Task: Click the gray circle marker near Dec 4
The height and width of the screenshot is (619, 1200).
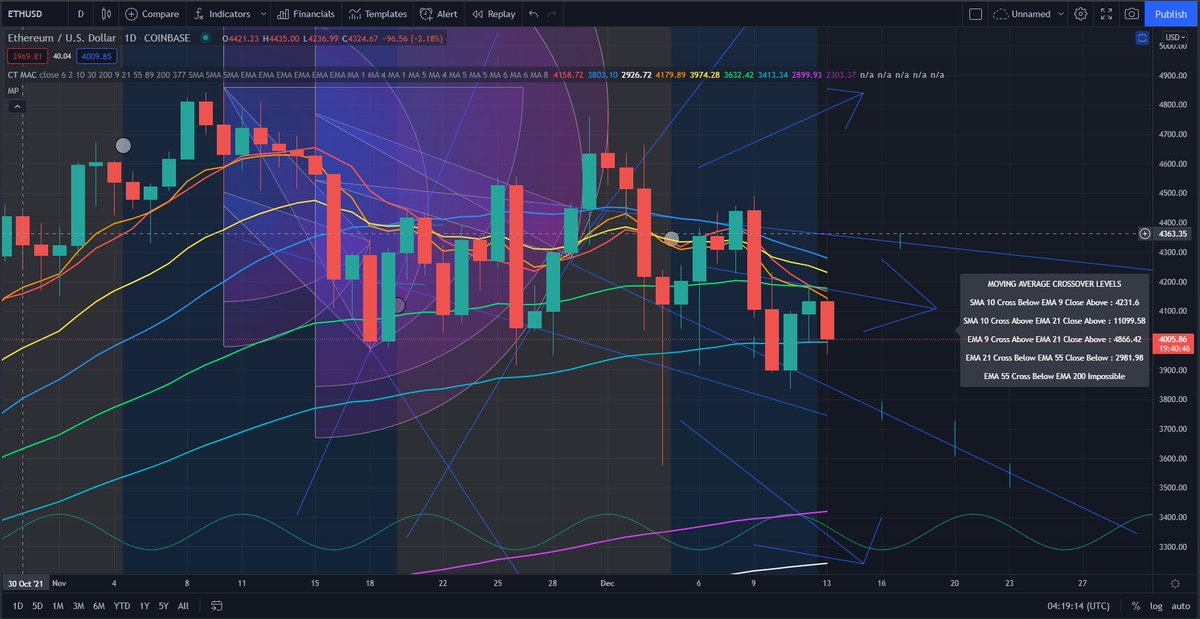Action: (x=672, y=238)
